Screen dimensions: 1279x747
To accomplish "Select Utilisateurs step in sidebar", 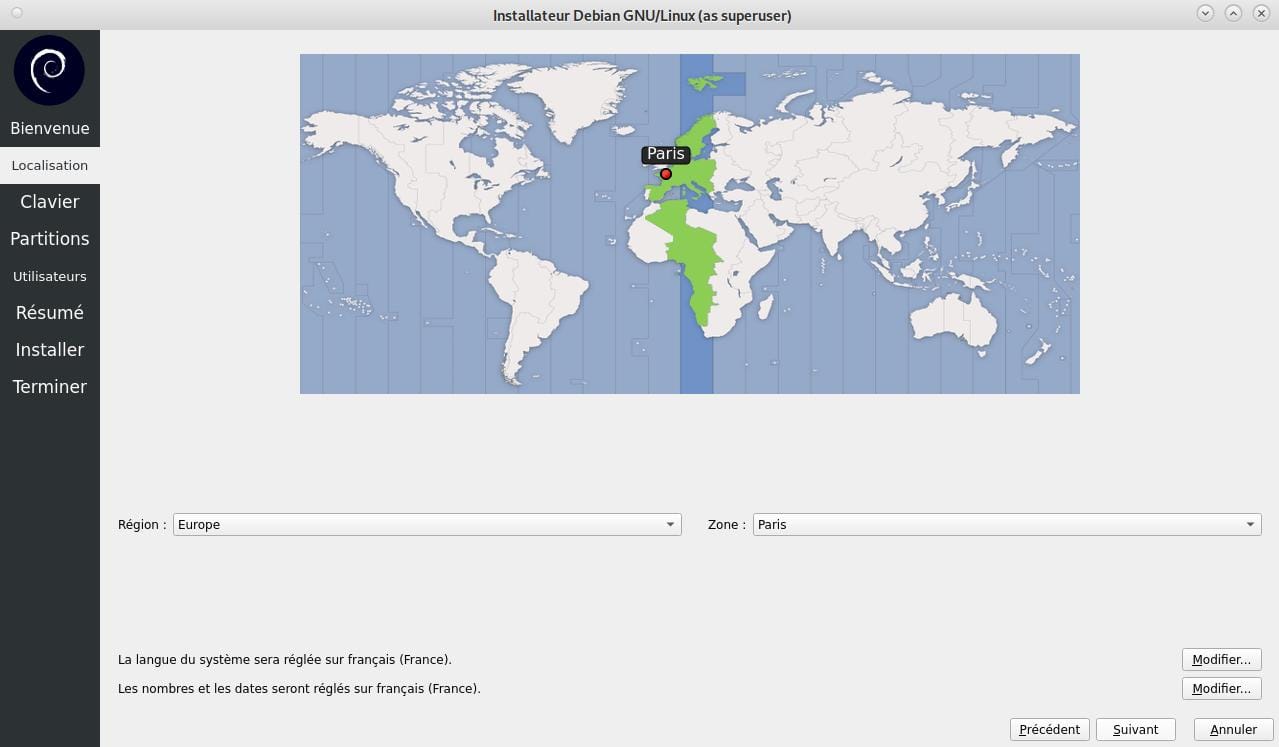I will pyautogui.click(x=50, y=276).
